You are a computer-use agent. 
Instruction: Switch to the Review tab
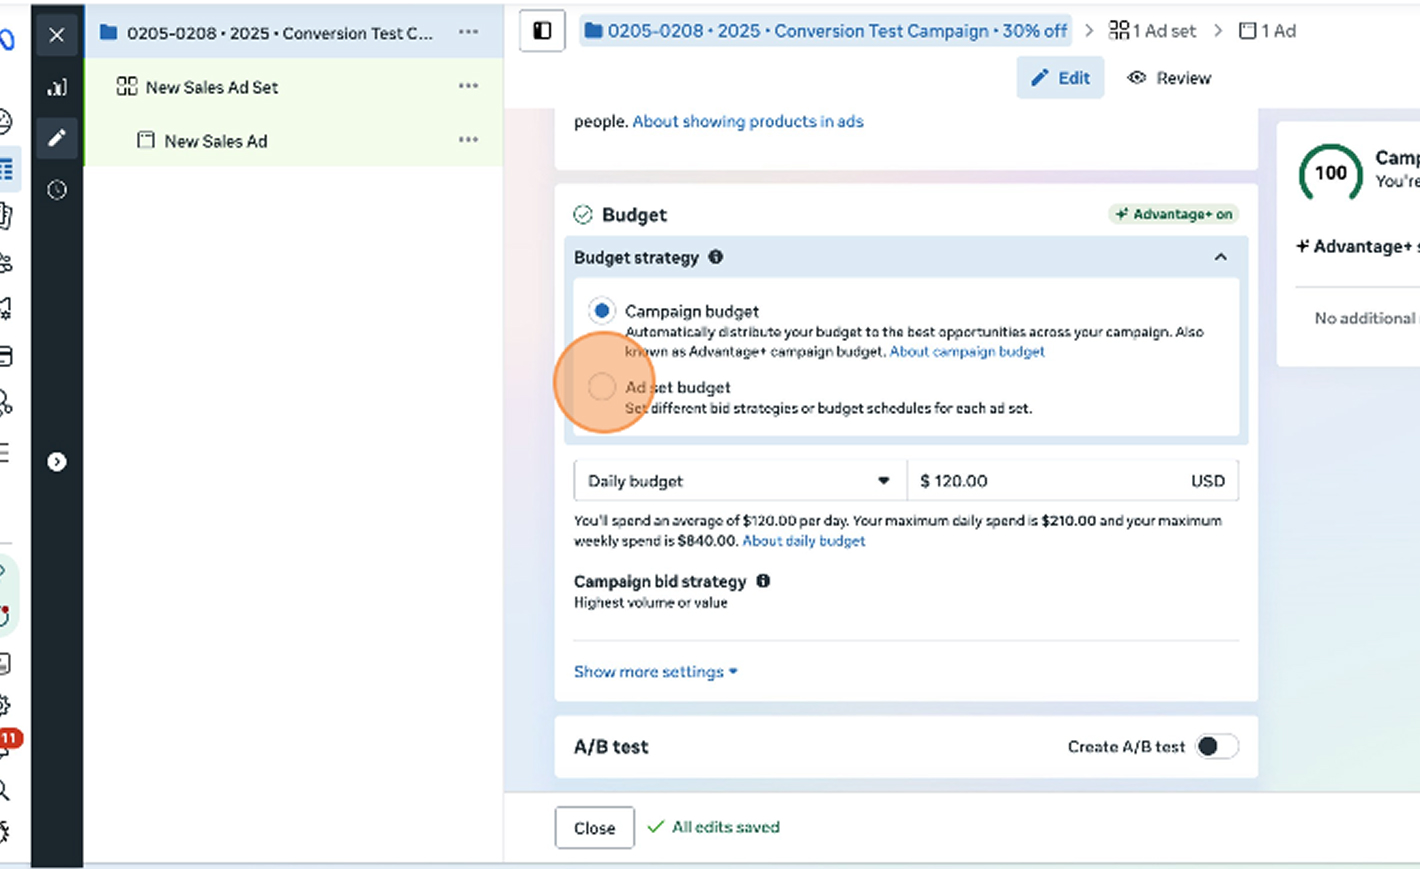pyautogui.click(x=1169, y=78)
